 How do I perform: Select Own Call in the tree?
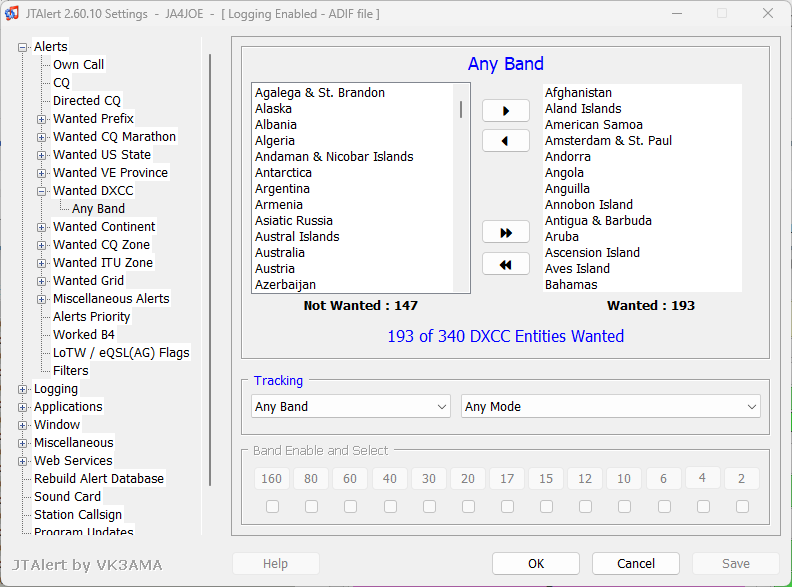[78, 65]
